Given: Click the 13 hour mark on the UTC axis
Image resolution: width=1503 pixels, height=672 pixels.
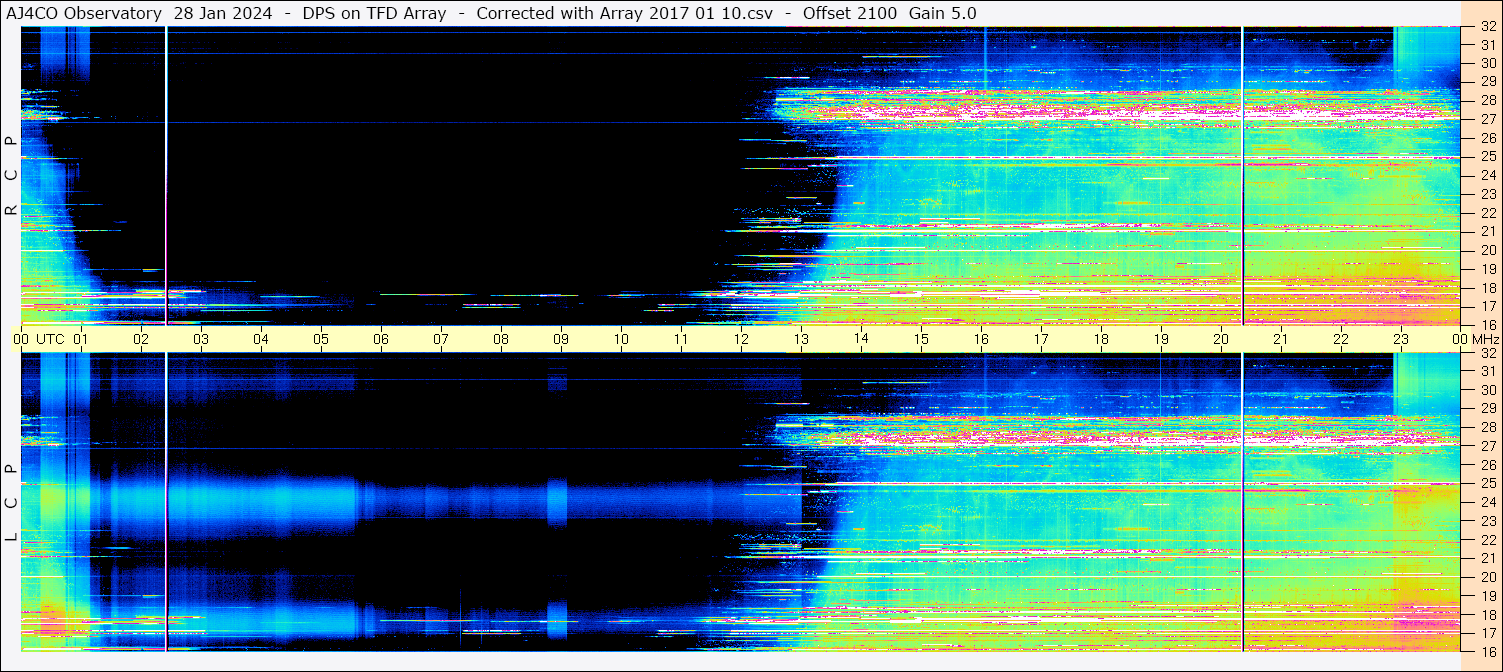Looking at the screenshot, I should [x=801, y=339].
